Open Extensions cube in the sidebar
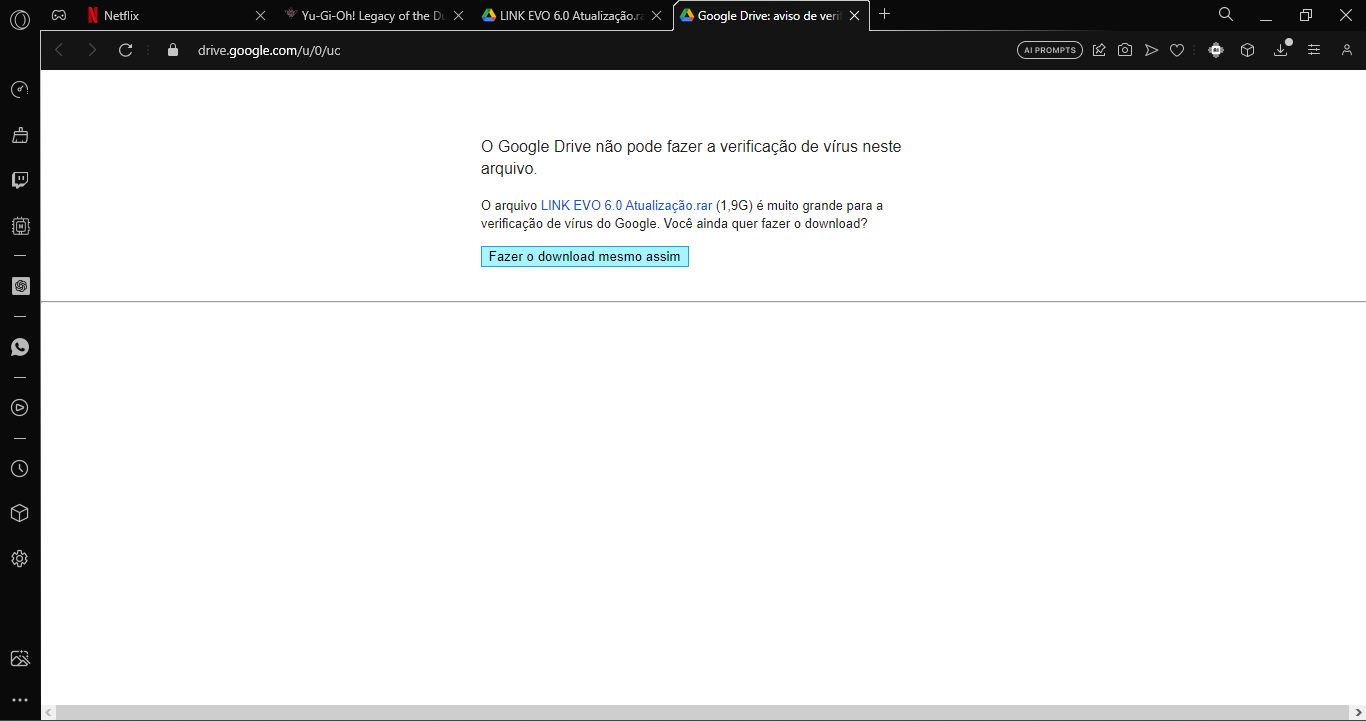This screenshot has width=1366, height=721. coord(20,513)
